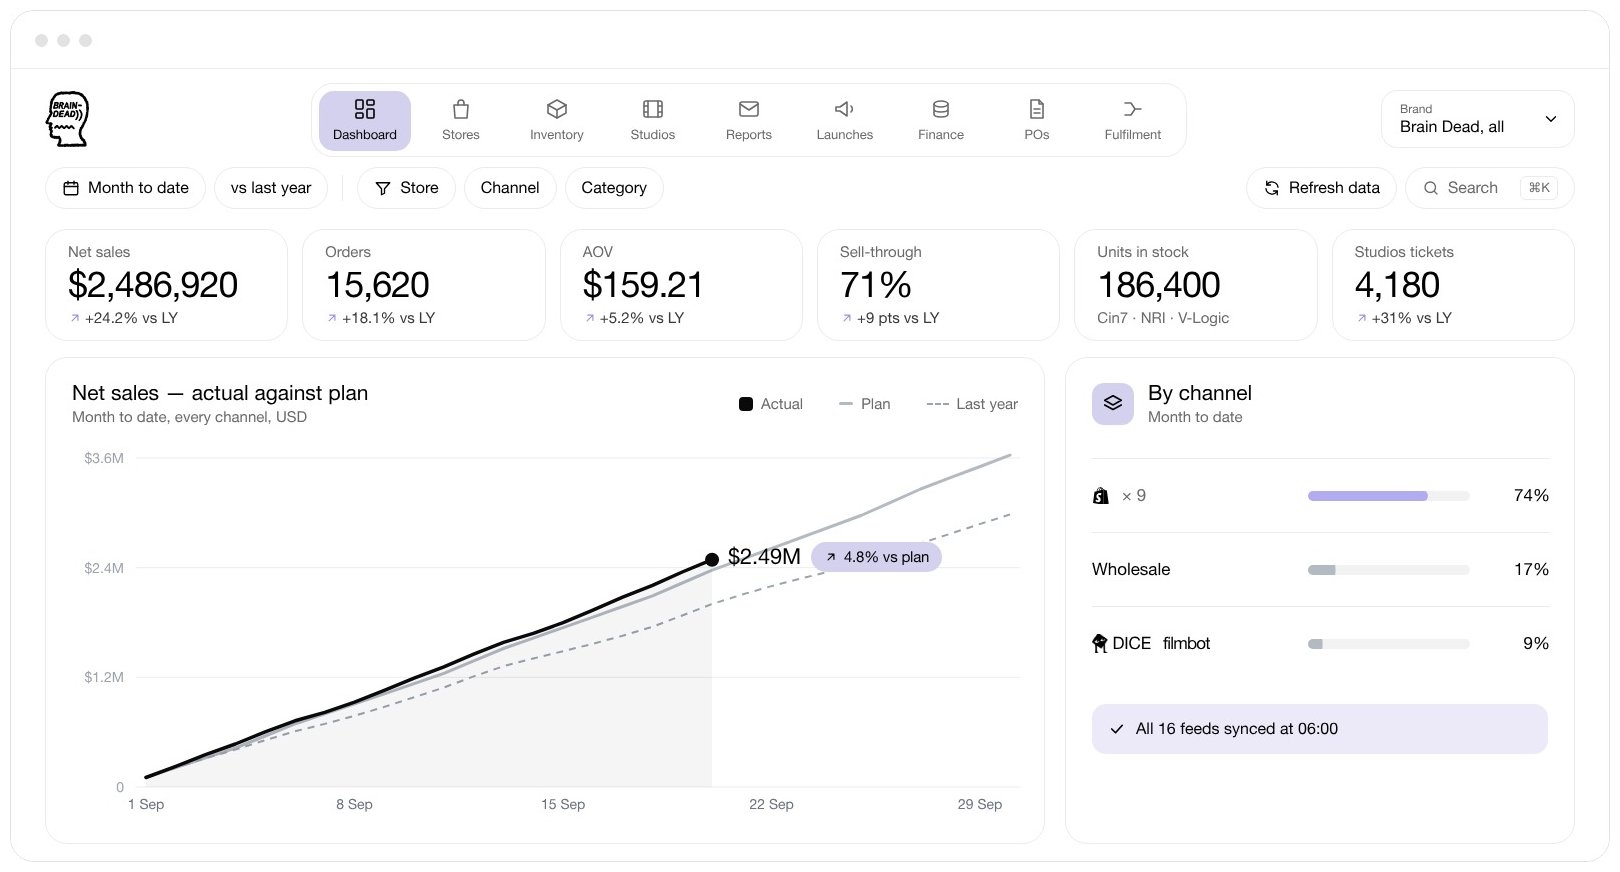Click the Month to date calendar icon
Screen dimensions: 1620x872
click(71, 188)
